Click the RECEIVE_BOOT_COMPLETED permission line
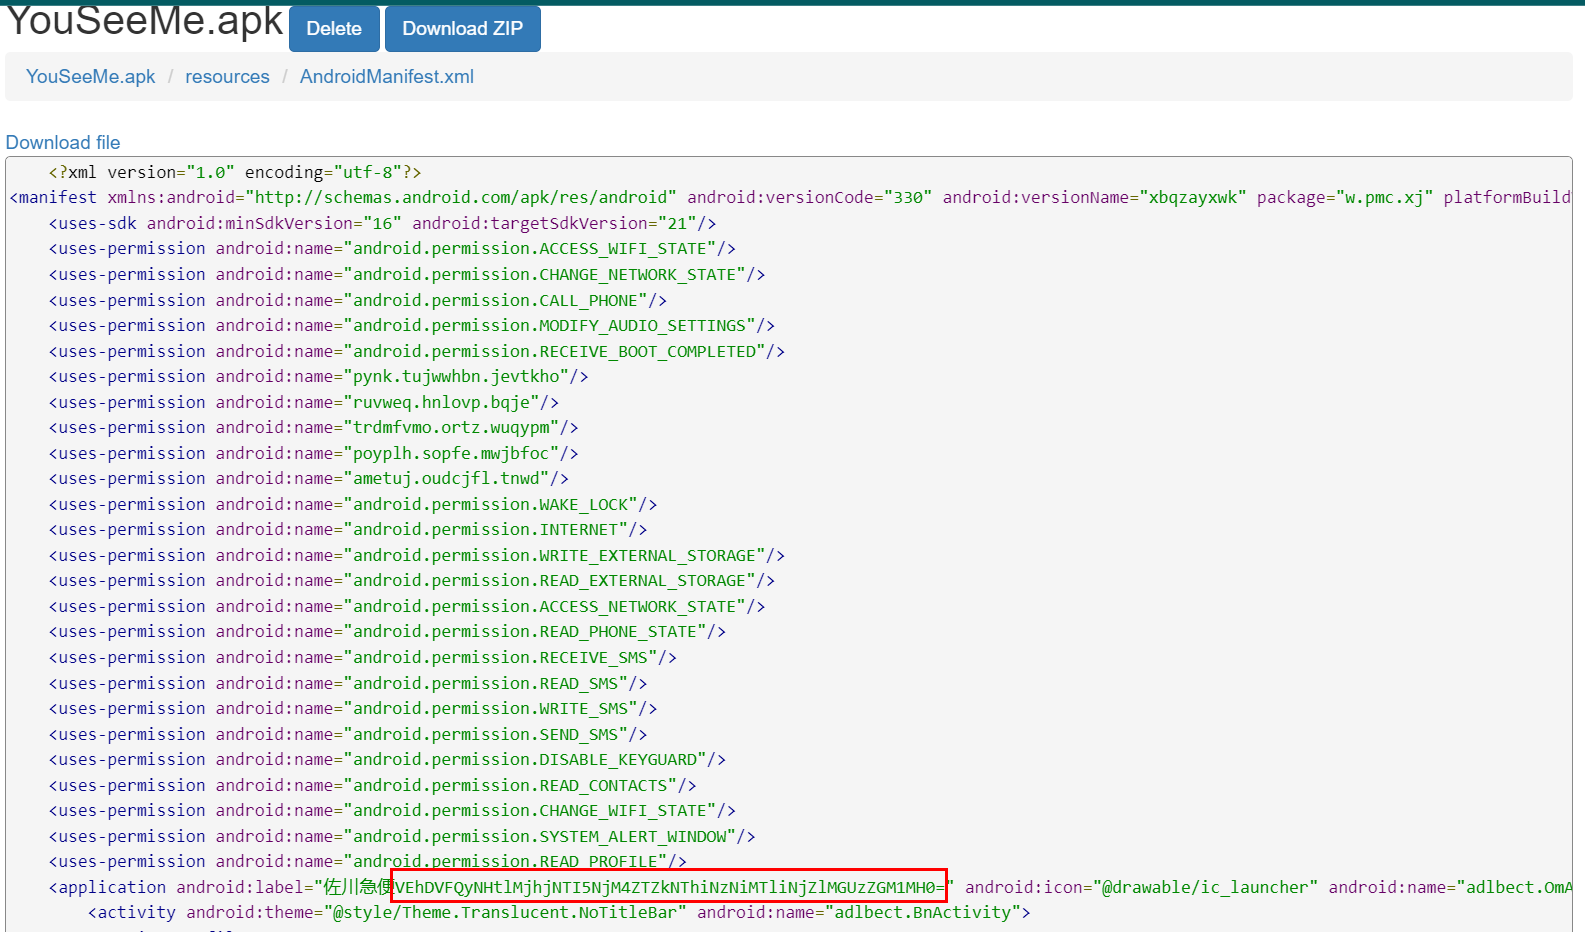This screenshot has height=932, width=1585. [x=417, y=351]
